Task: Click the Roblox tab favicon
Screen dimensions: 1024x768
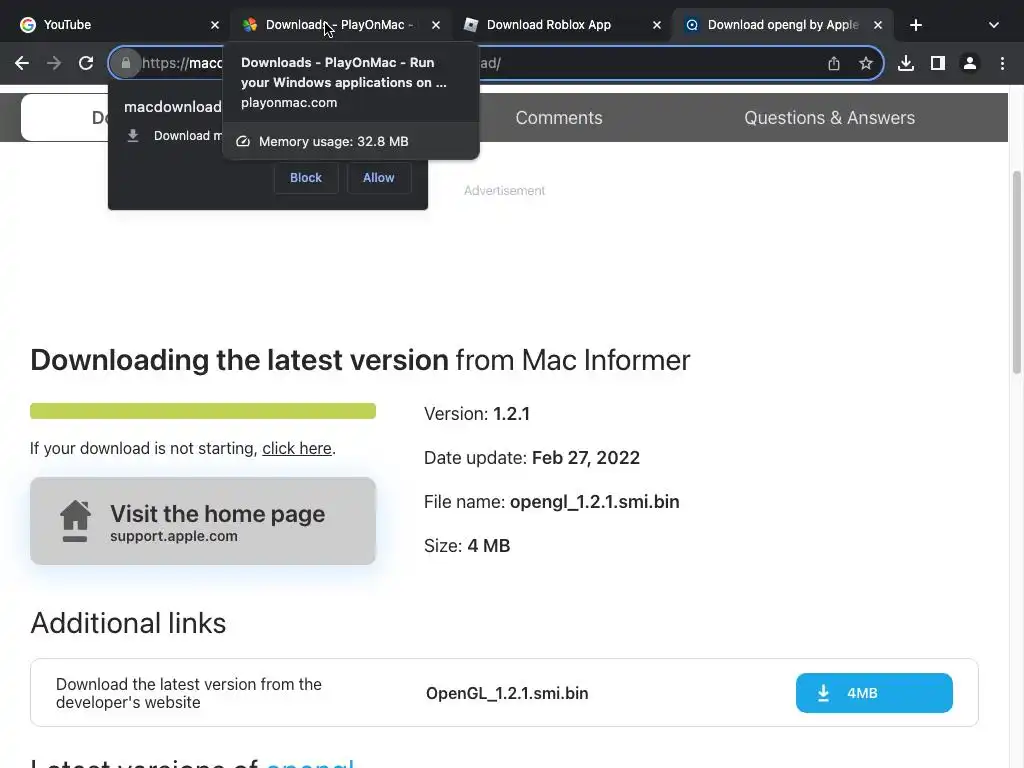Action: pyautogui.click(x=470, y=25)
